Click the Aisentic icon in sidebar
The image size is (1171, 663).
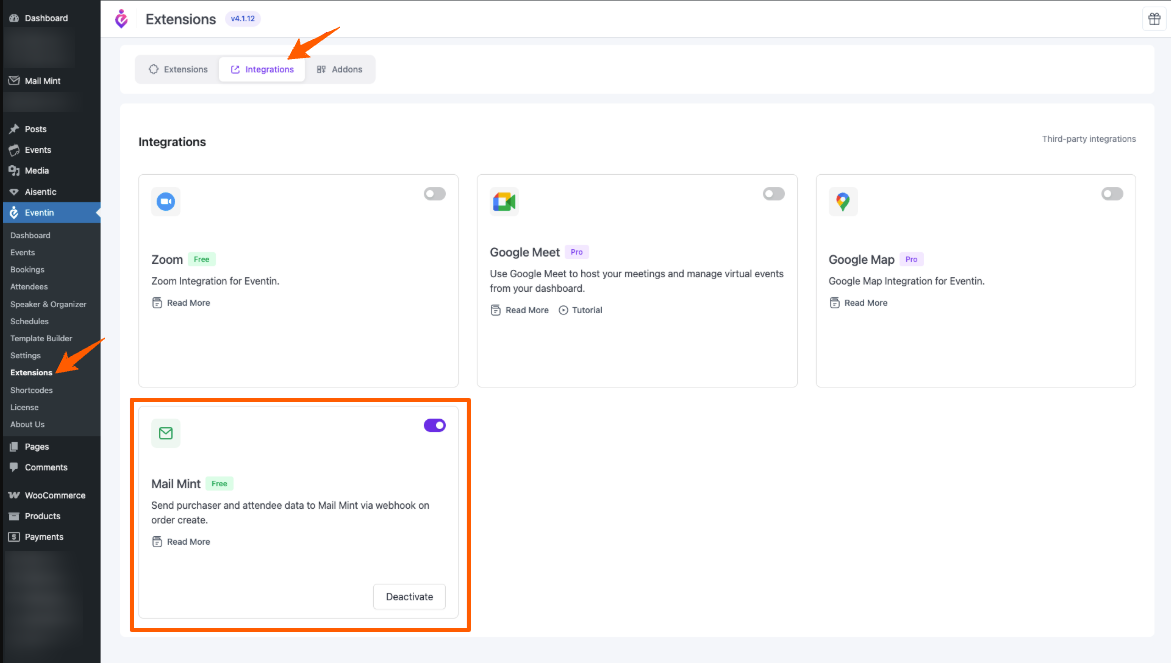click(x=13, y=192)
